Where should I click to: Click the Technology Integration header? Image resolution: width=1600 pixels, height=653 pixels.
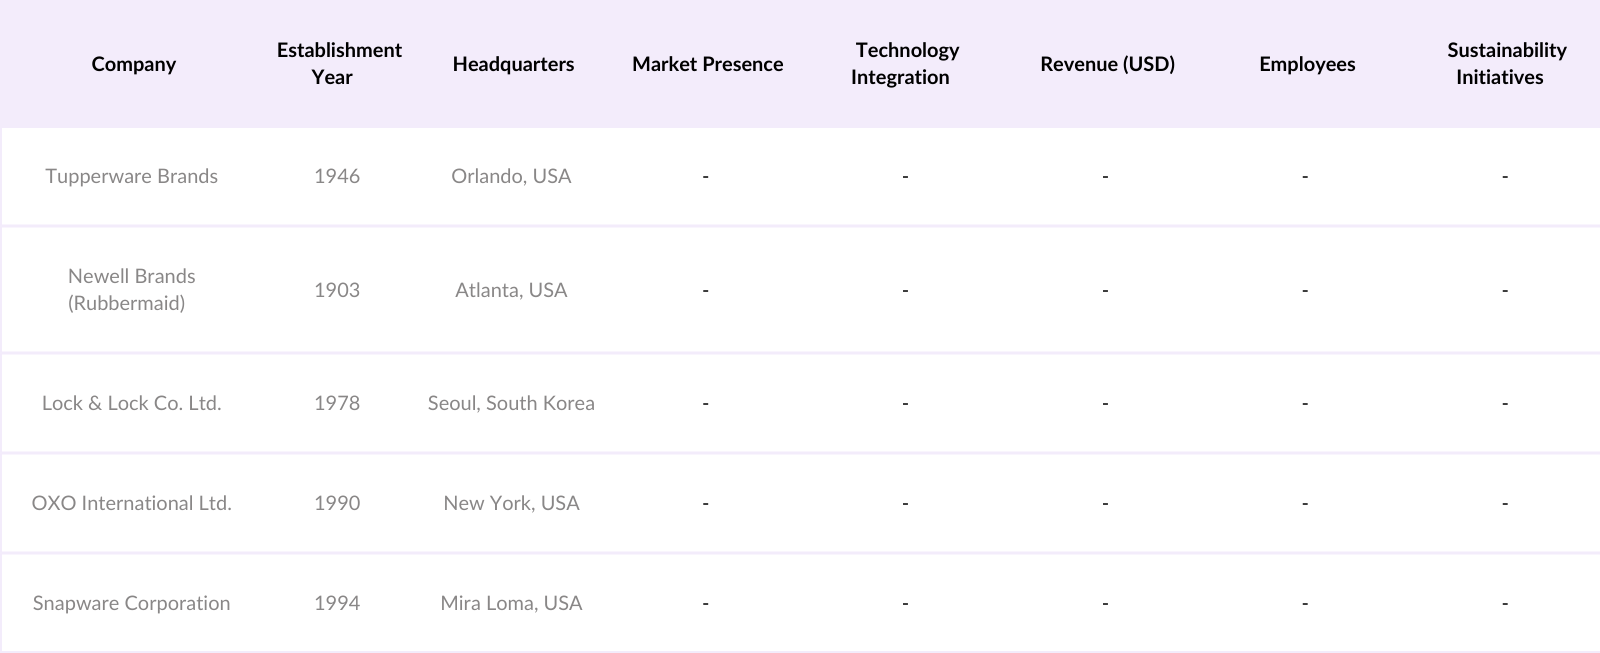point(905,63)
